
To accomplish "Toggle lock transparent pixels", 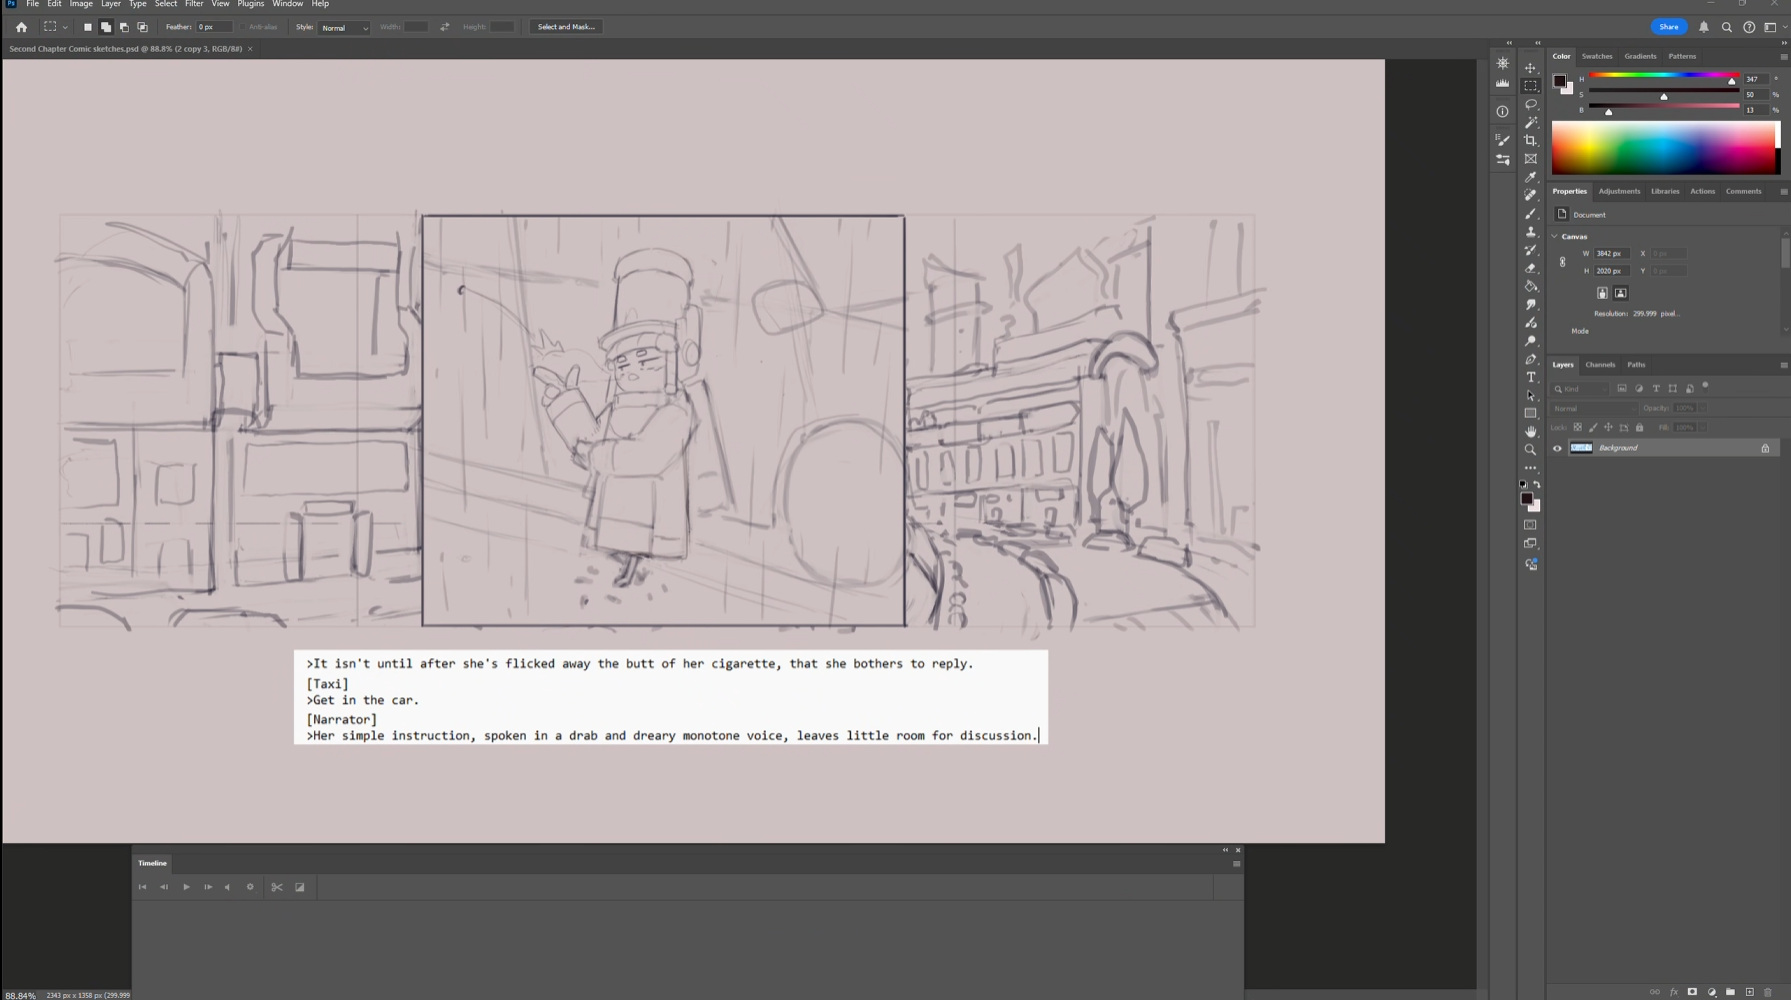I will [x=1578, y=428].
